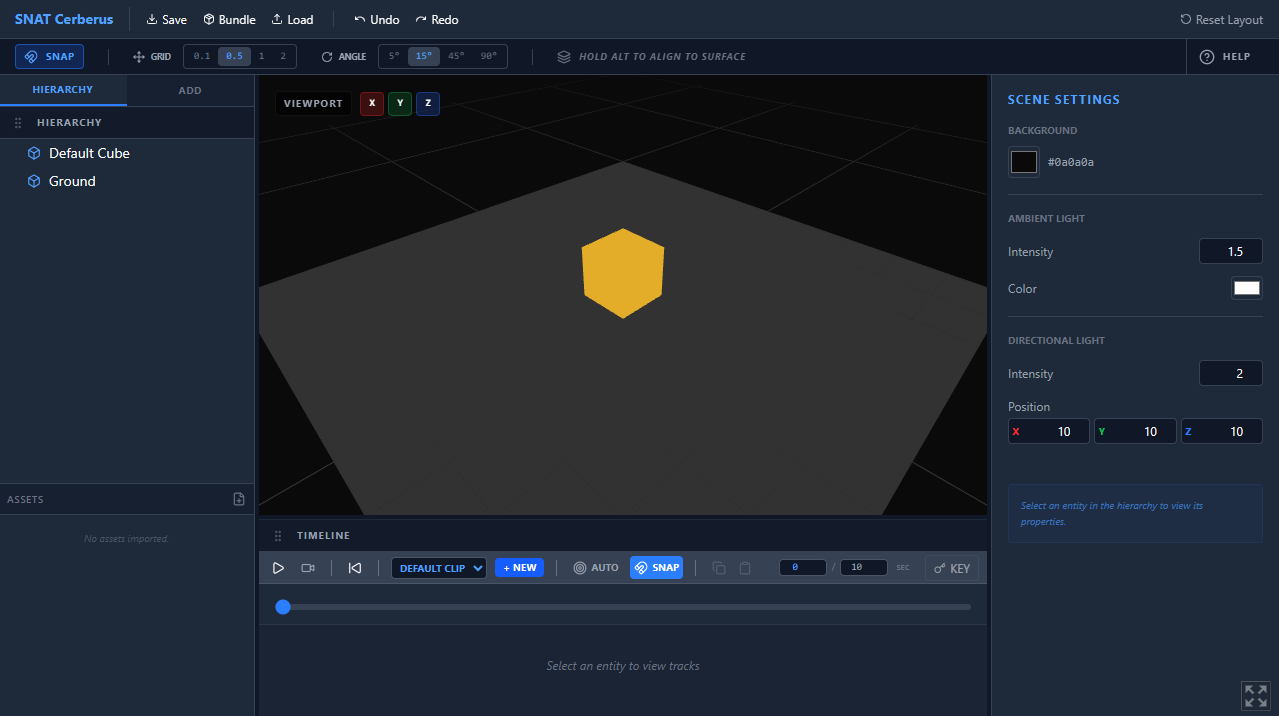The height and width of the screenshot is (716, 1279).
Task: Edit directional light Y position
Action: tap(1135, 431)
